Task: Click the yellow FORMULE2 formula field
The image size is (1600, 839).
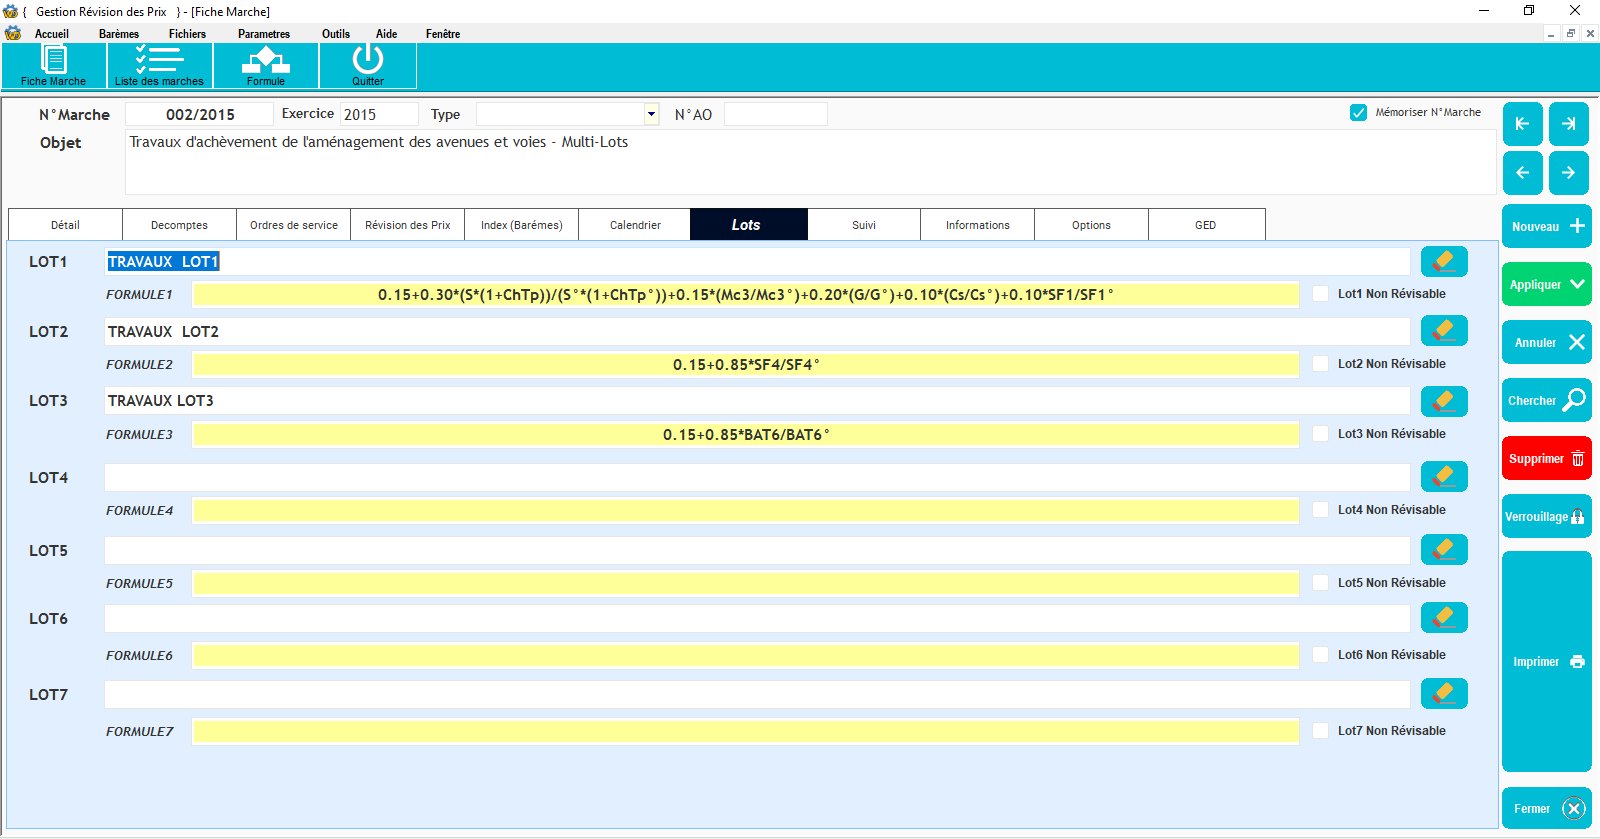Action: point(745,365)
